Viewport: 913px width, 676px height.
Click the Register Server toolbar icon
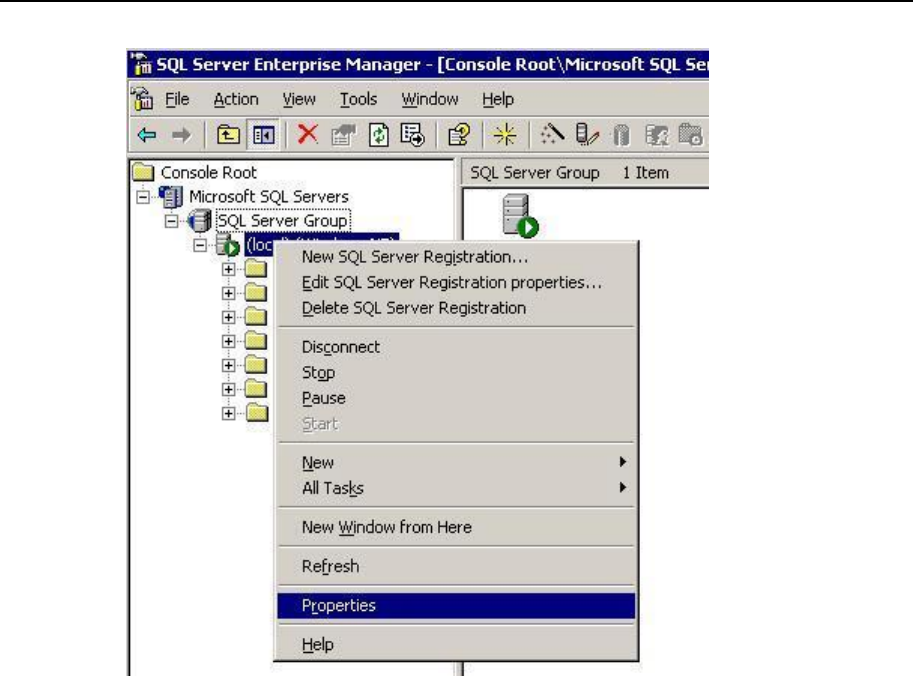coord(586,135)
